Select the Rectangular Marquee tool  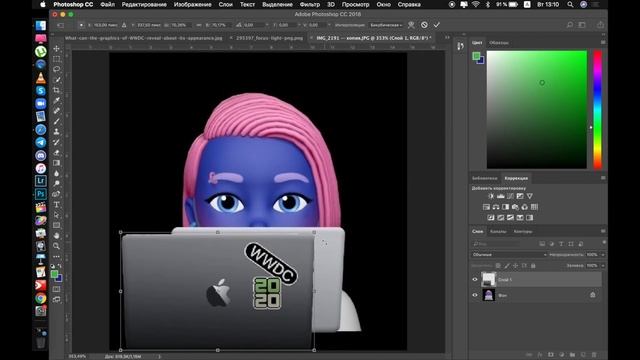point(56,59)
